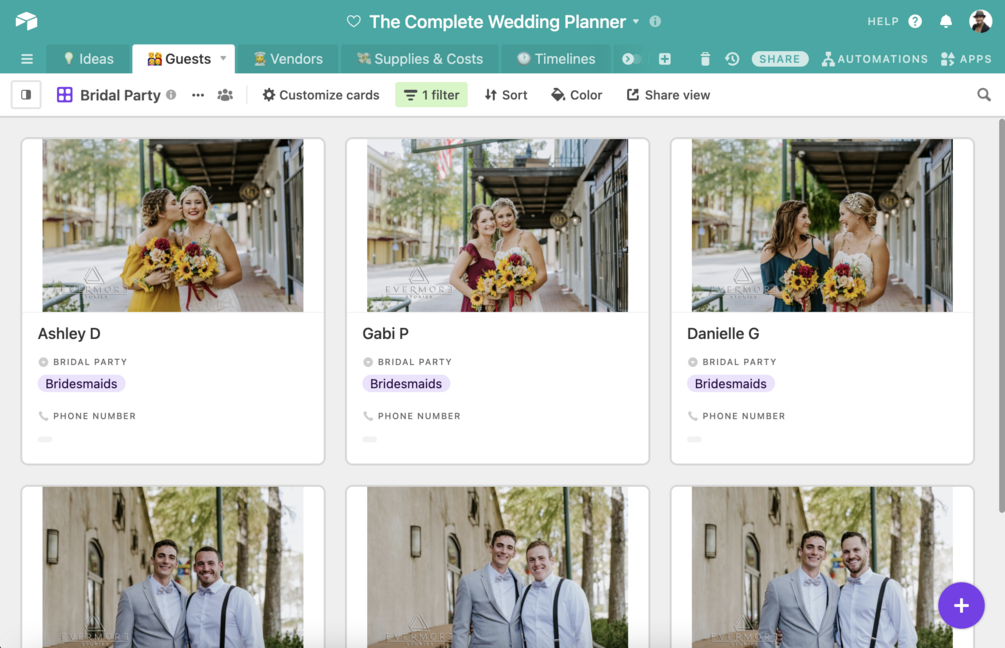The image size is (1005, 648).
Task: Open the collaborators people icon
Action: click(x=225, y=95)
